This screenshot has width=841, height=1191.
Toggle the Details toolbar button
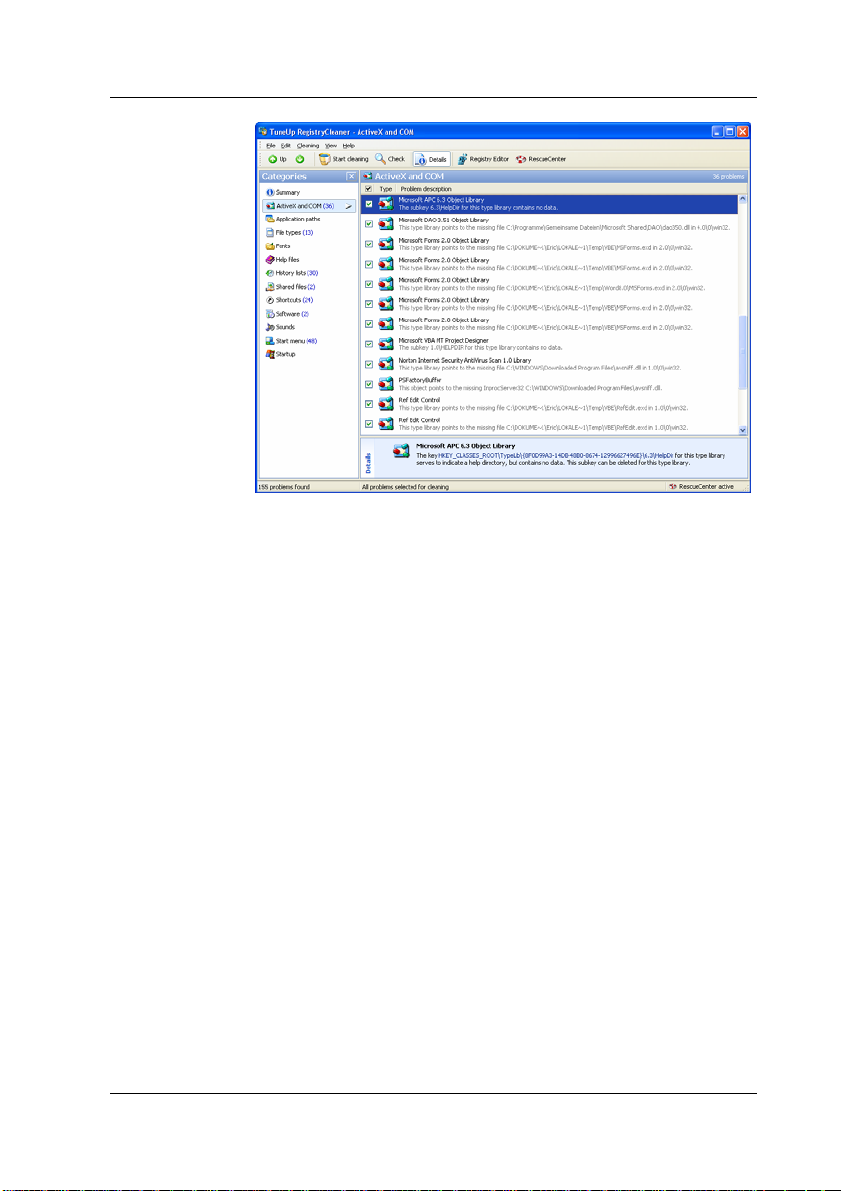pos(432,160)
